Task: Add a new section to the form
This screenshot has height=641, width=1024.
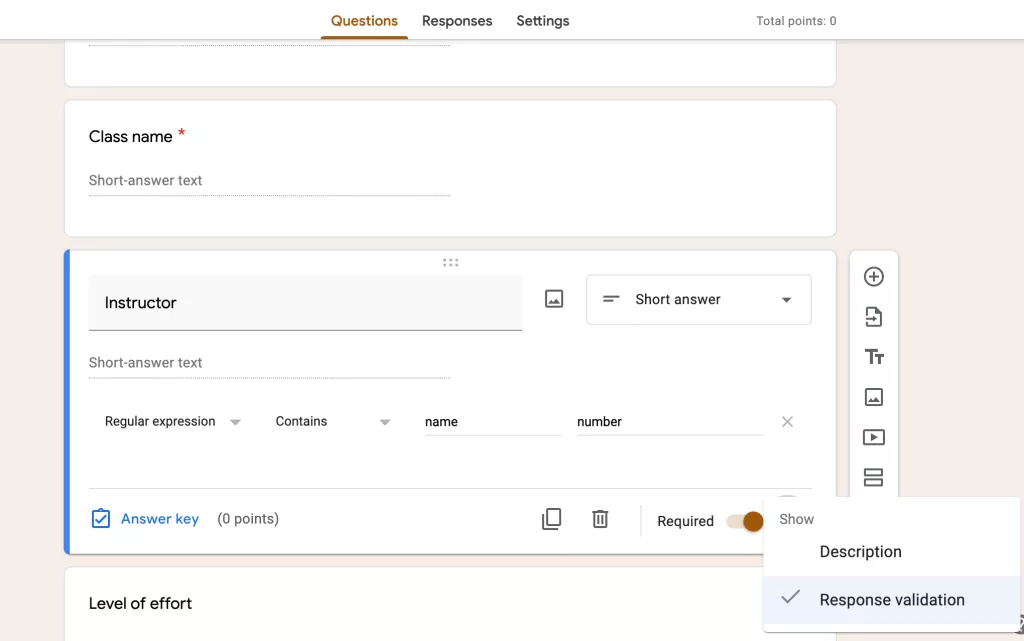Action: point(873,477)
